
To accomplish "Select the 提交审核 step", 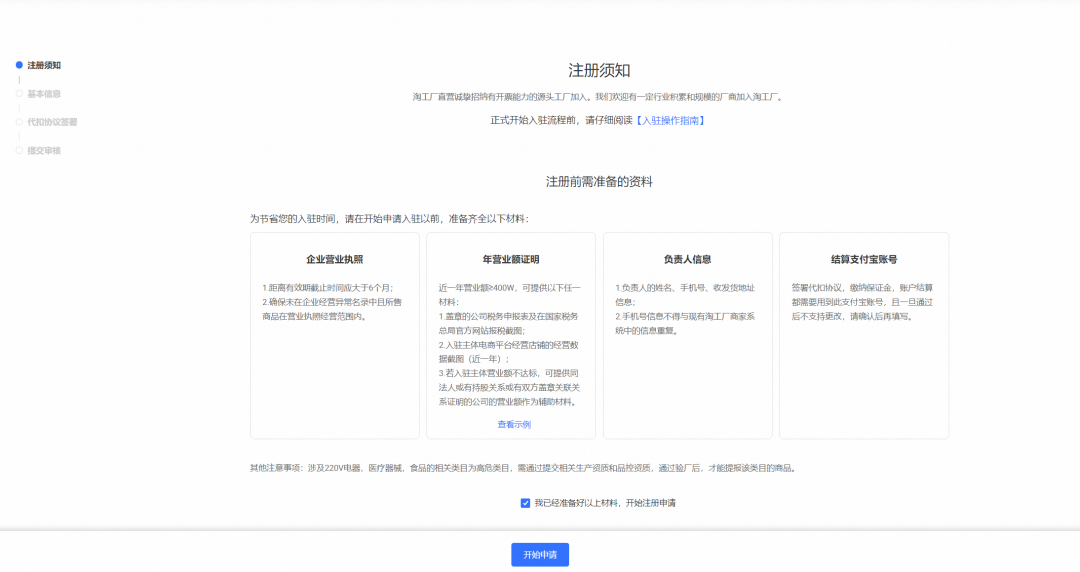I will (44, 150).
